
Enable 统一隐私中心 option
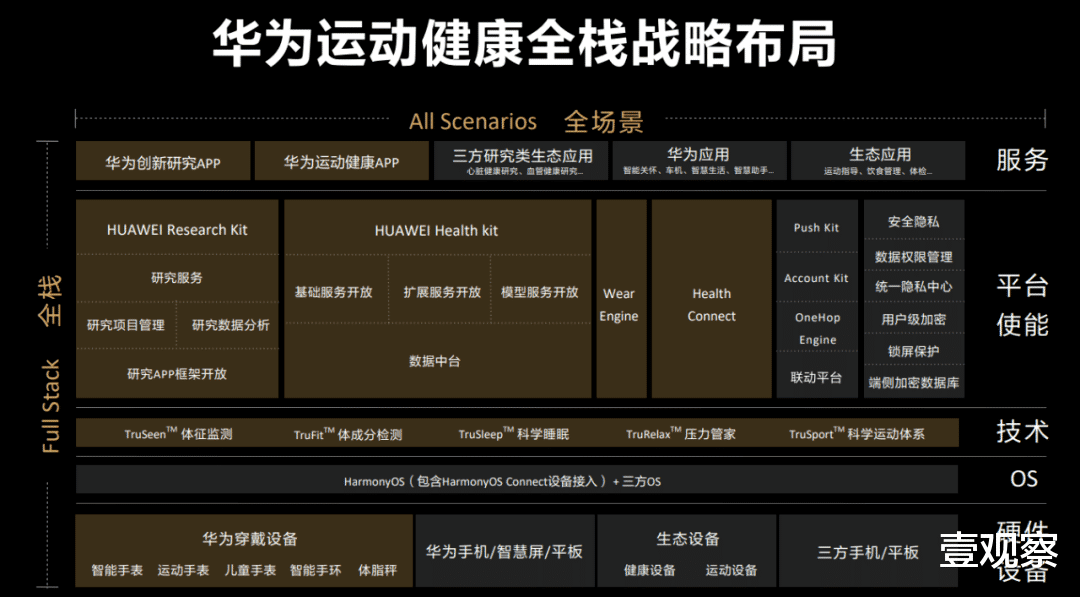point(913,286)
